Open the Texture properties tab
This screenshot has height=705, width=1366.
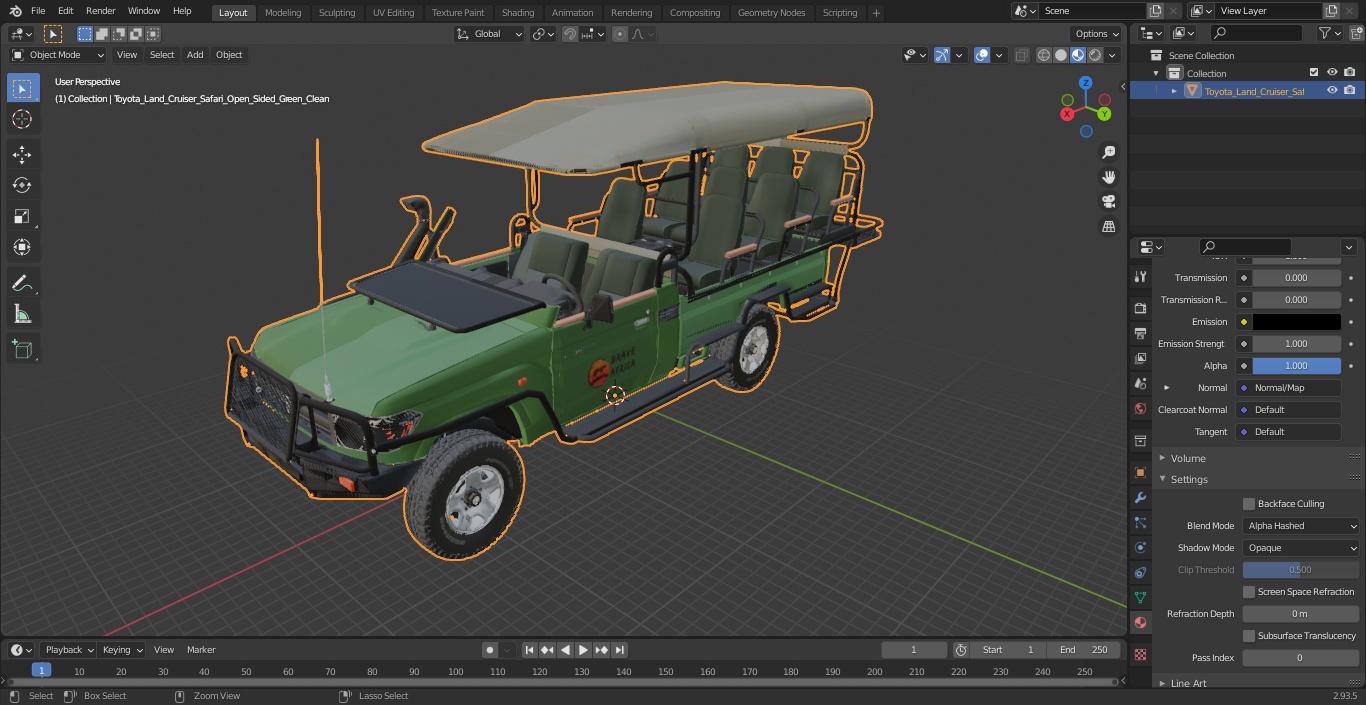coord(1140,654)
